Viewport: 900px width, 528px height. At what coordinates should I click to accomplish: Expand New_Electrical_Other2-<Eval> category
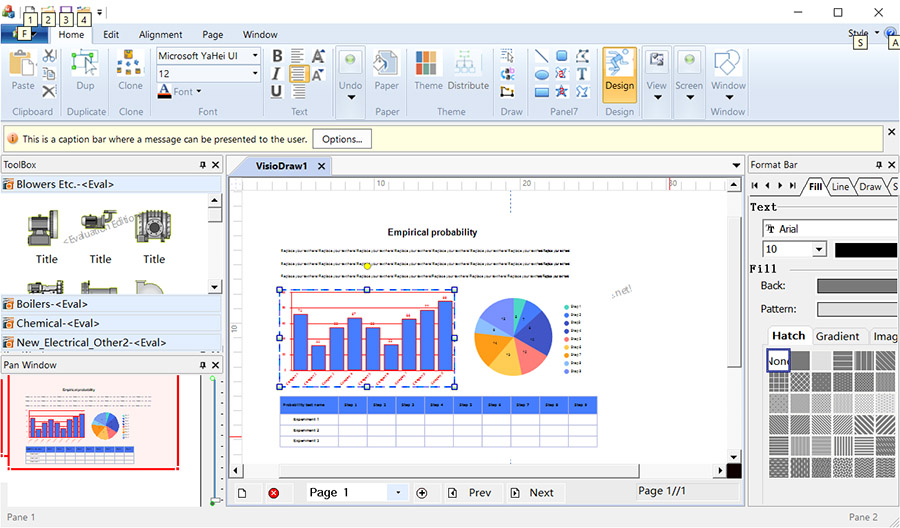111,343
